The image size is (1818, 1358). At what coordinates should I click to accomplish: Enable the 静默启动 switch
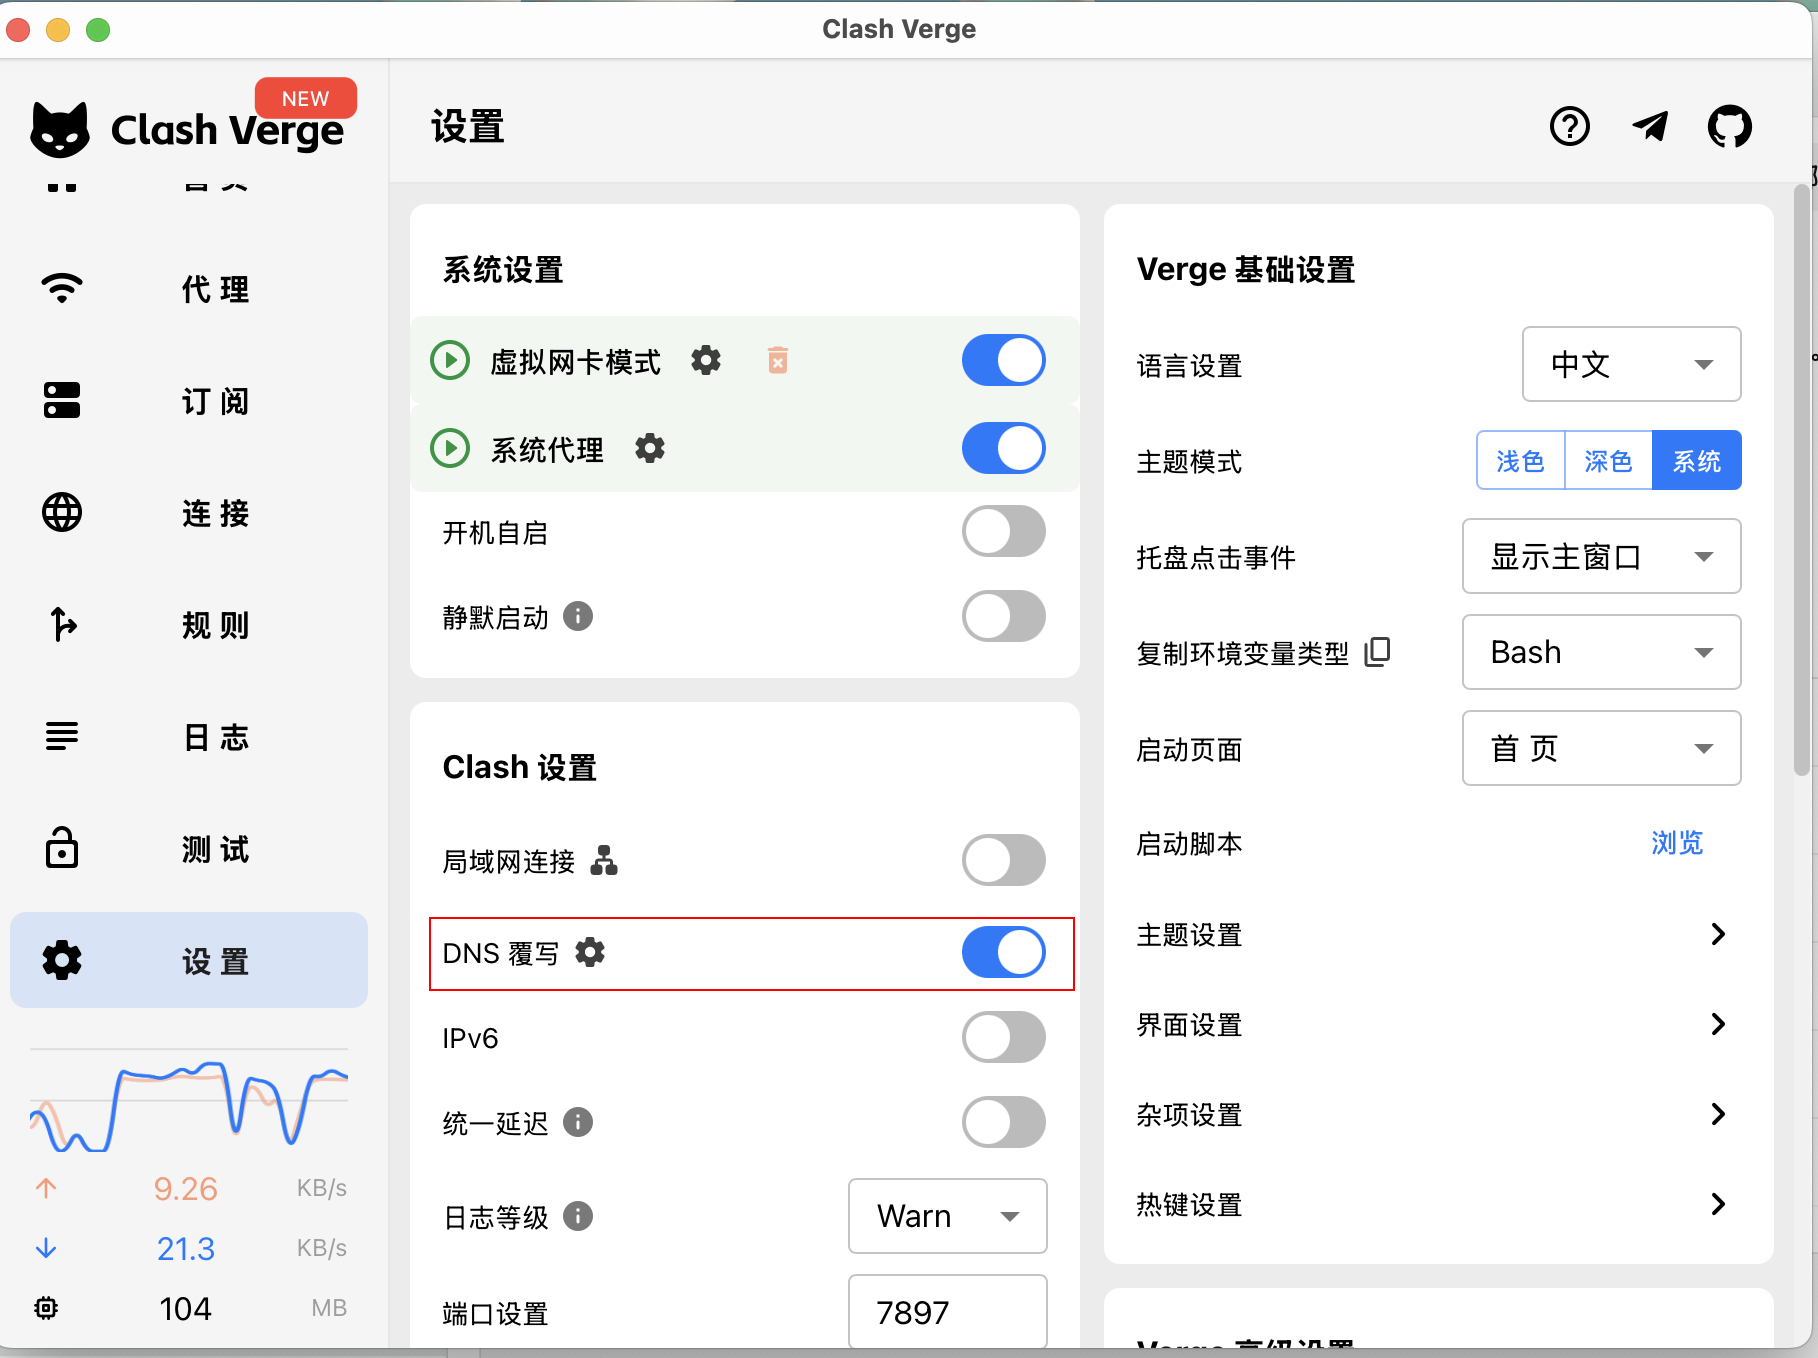1004,616
